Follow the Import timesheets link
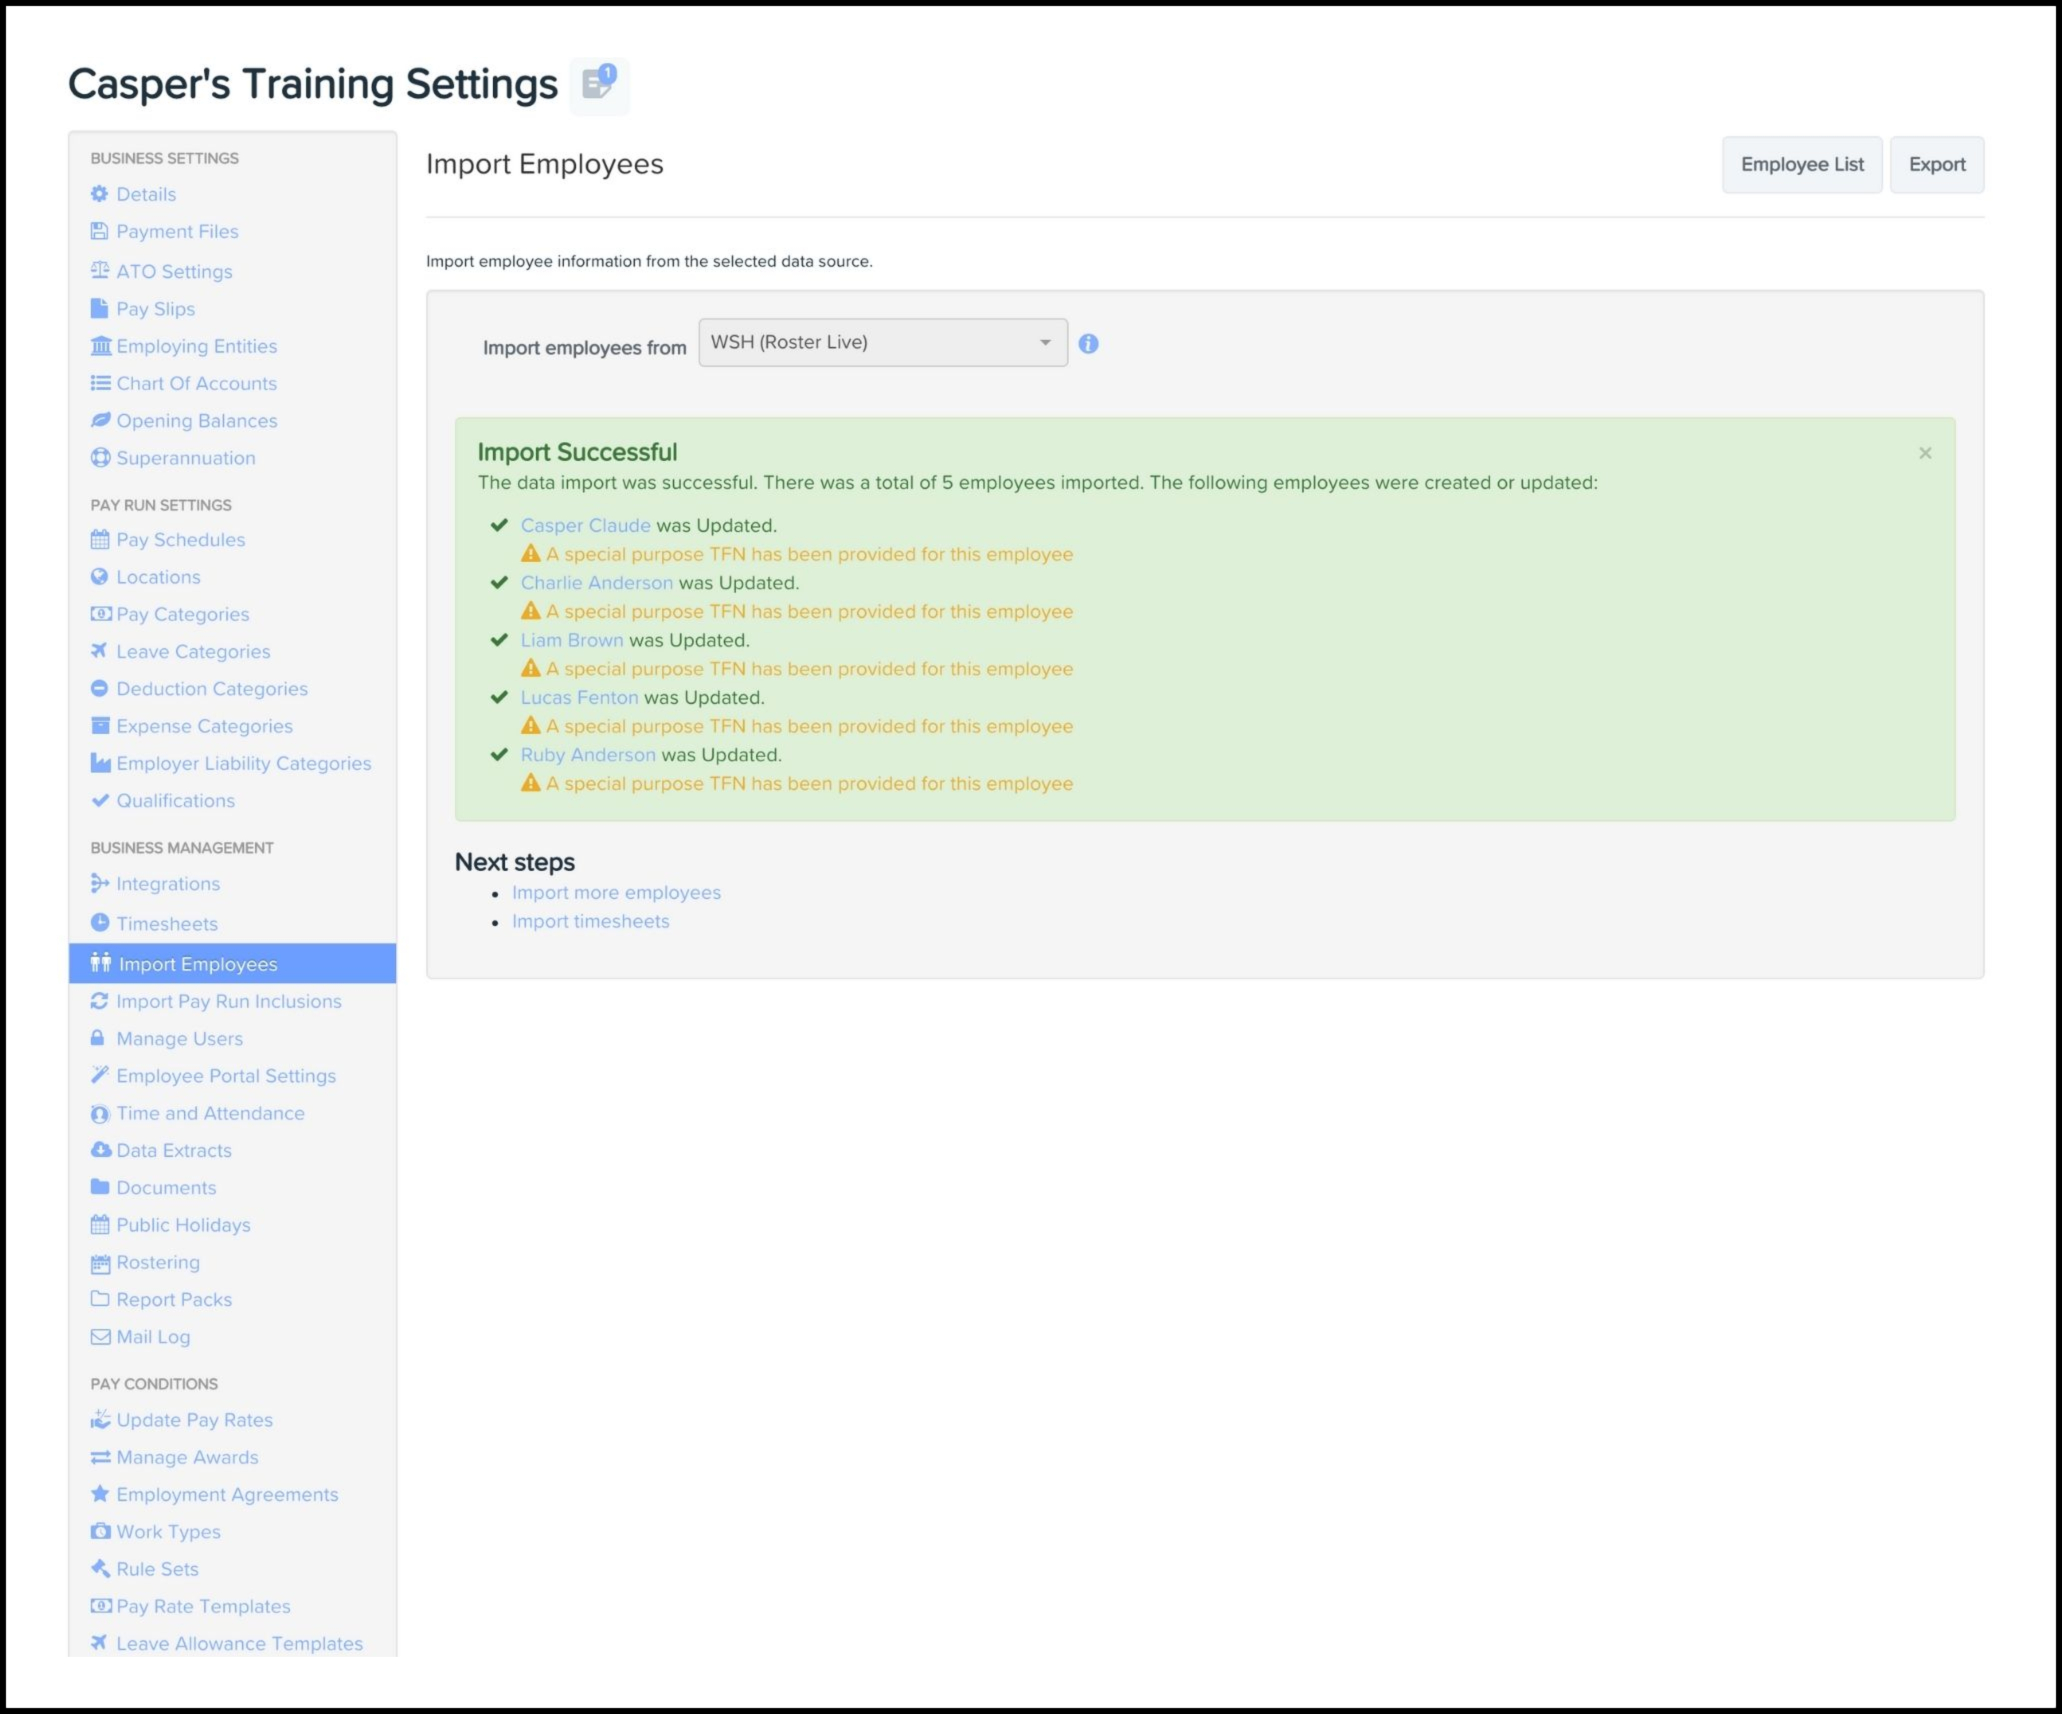 point(590,922)
